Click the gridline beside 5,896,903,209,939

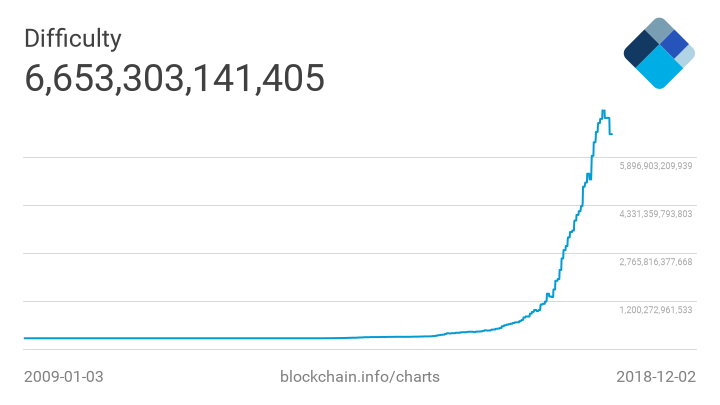[x=300, y=157]
